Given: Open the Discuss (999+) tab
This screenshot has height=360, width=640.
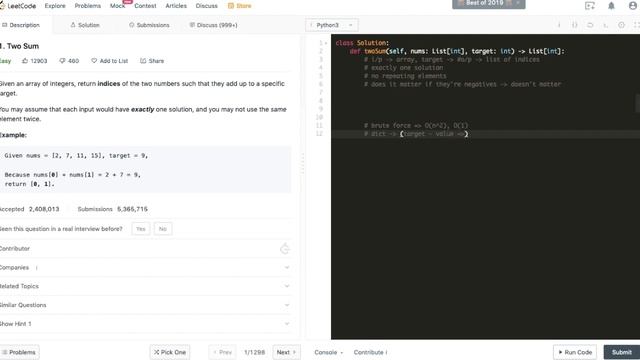Looking at the screenshot, I should tap(213, 25).
